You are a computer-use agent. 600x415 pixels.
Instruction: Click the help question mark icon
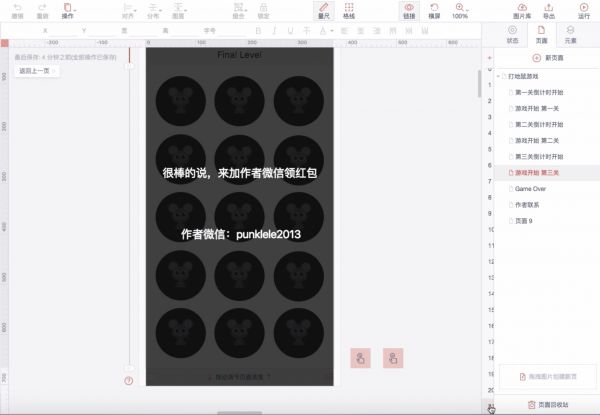point(129,381)
